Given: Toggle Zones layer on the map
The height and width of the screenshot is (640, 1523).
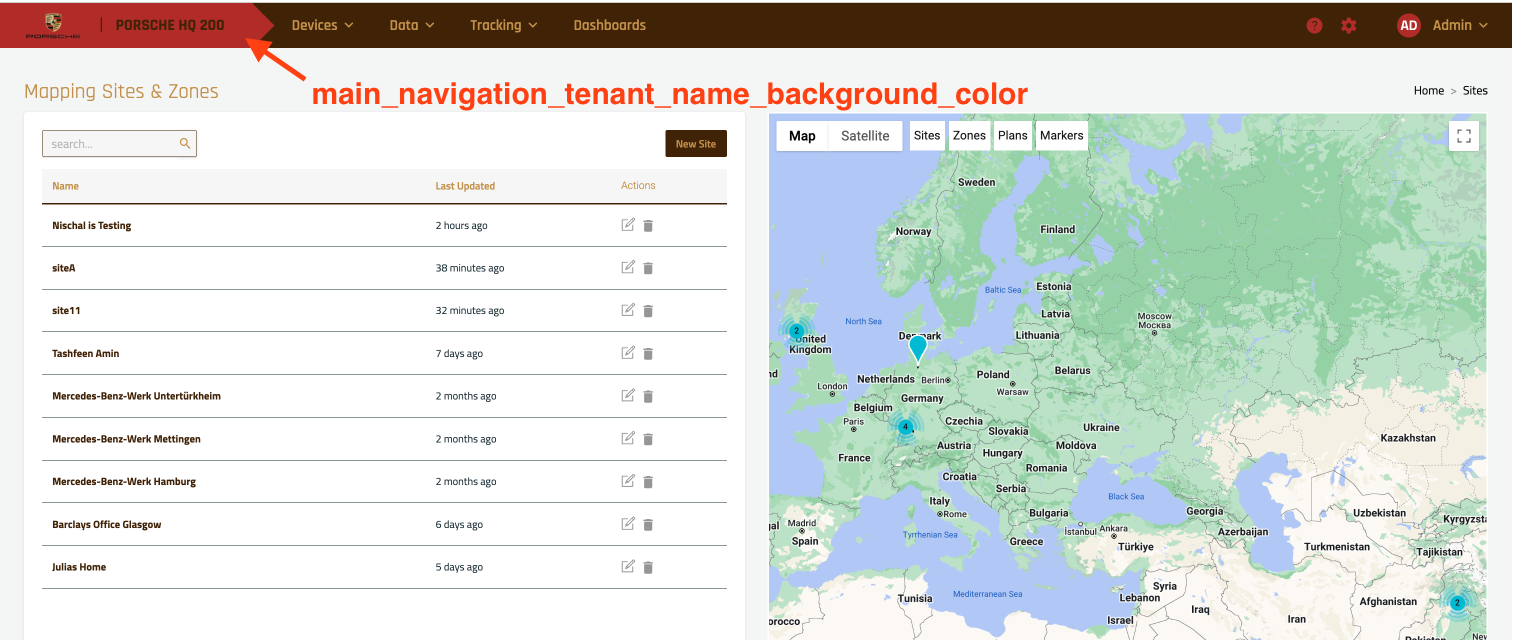Looking at the screenshot, I should coord(969,136).
